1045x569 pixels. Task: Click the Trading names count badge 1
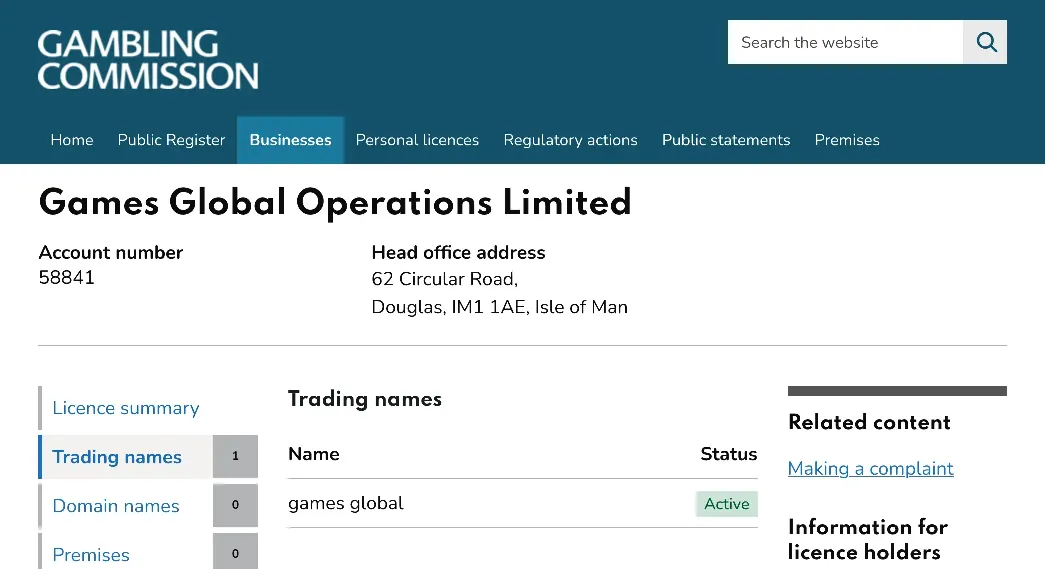point(235,456)
